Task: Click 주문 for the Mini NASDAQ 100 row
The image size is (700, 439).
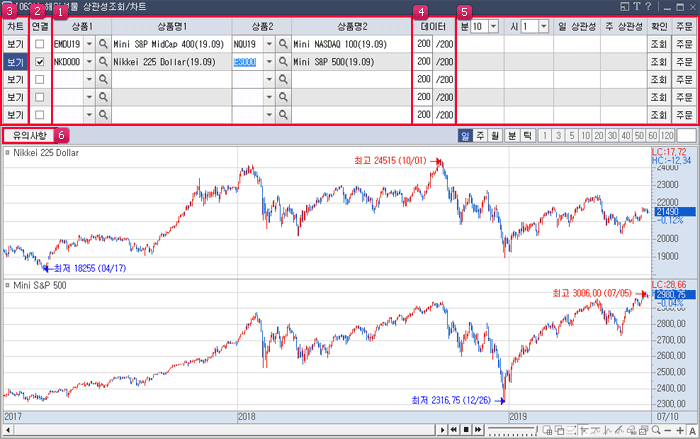Action: [684, 44]
